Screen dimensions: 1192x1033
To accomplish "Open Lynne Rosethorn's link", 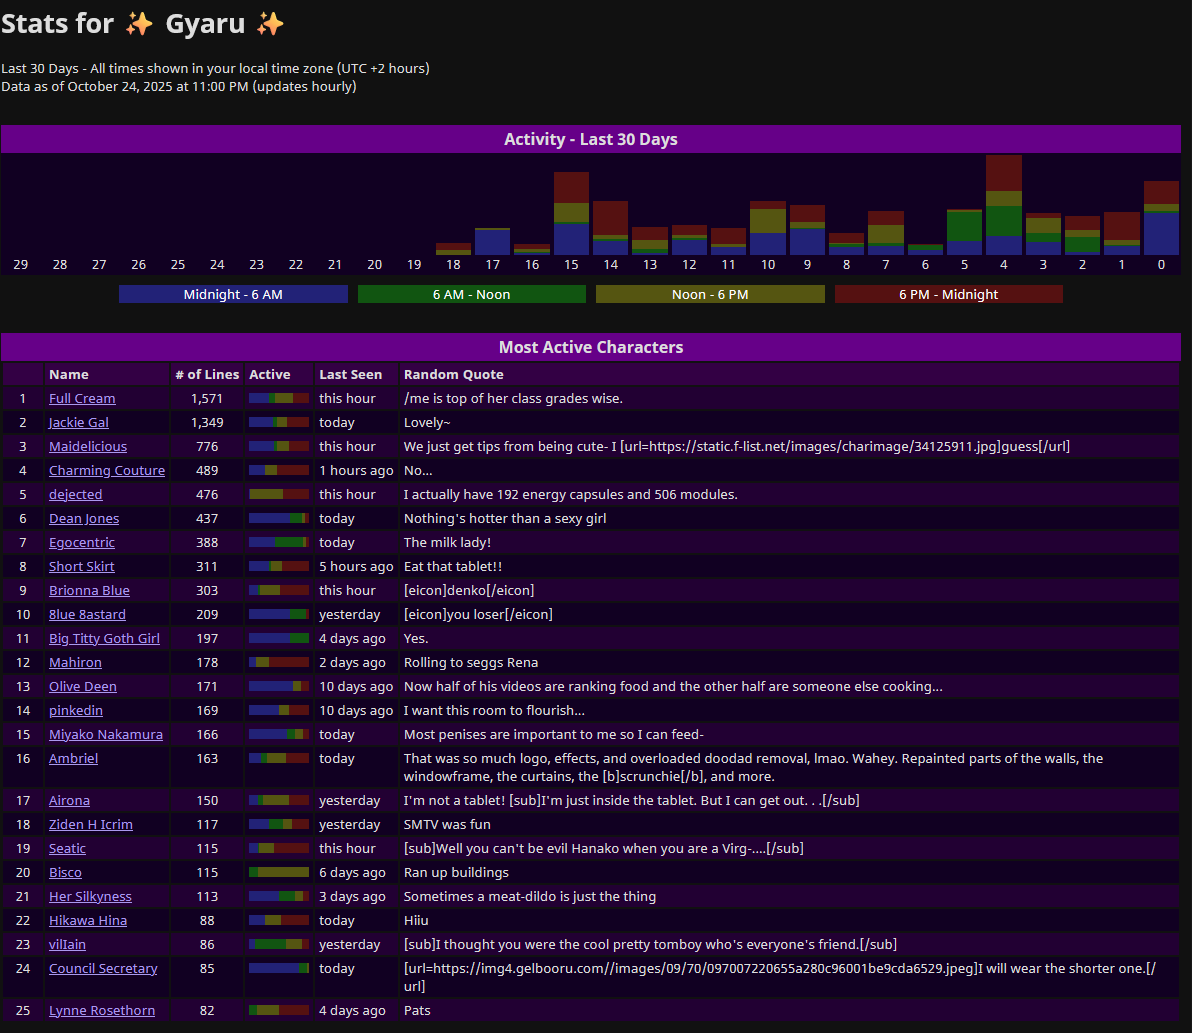I will (x=102, y=1010).
